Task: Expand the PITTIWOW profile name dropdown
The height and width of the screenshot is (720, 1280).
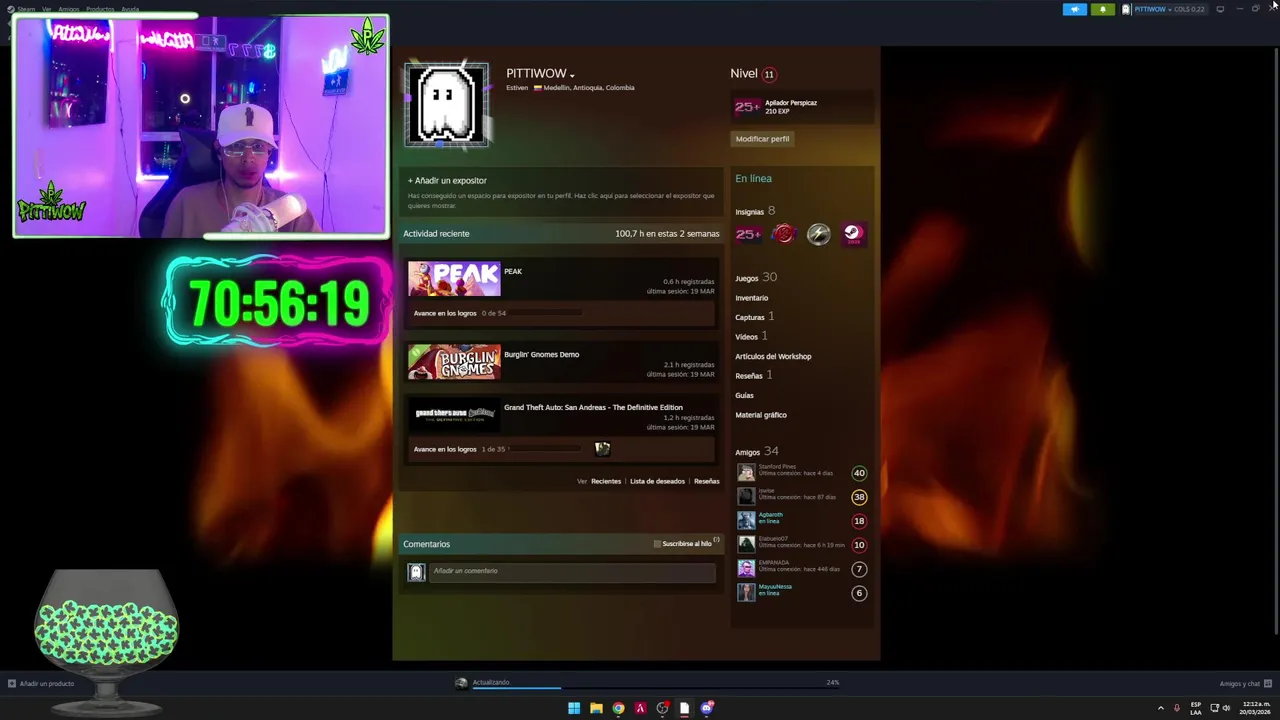Action: pyautogui.click(x=572, y=75)
